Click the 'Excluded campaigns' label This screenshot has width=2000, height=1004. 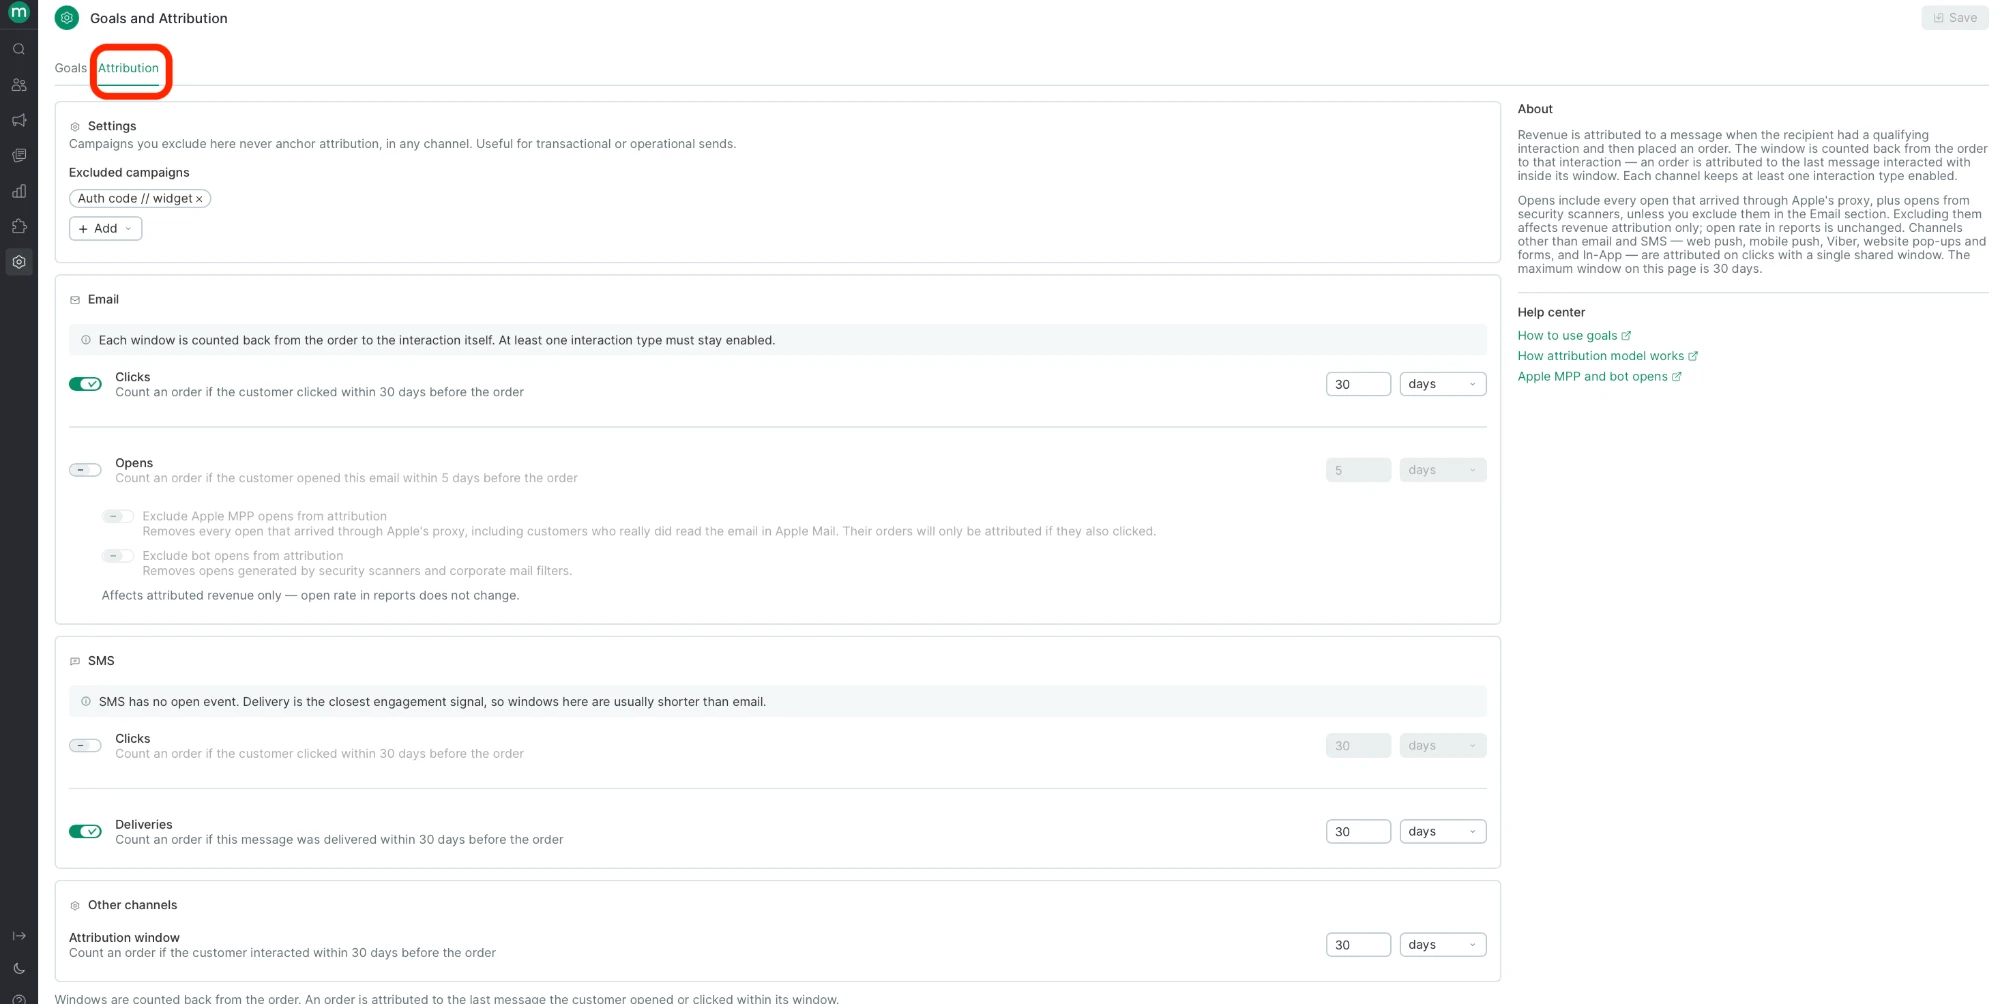pyautogui.click(x=129, y=173)
